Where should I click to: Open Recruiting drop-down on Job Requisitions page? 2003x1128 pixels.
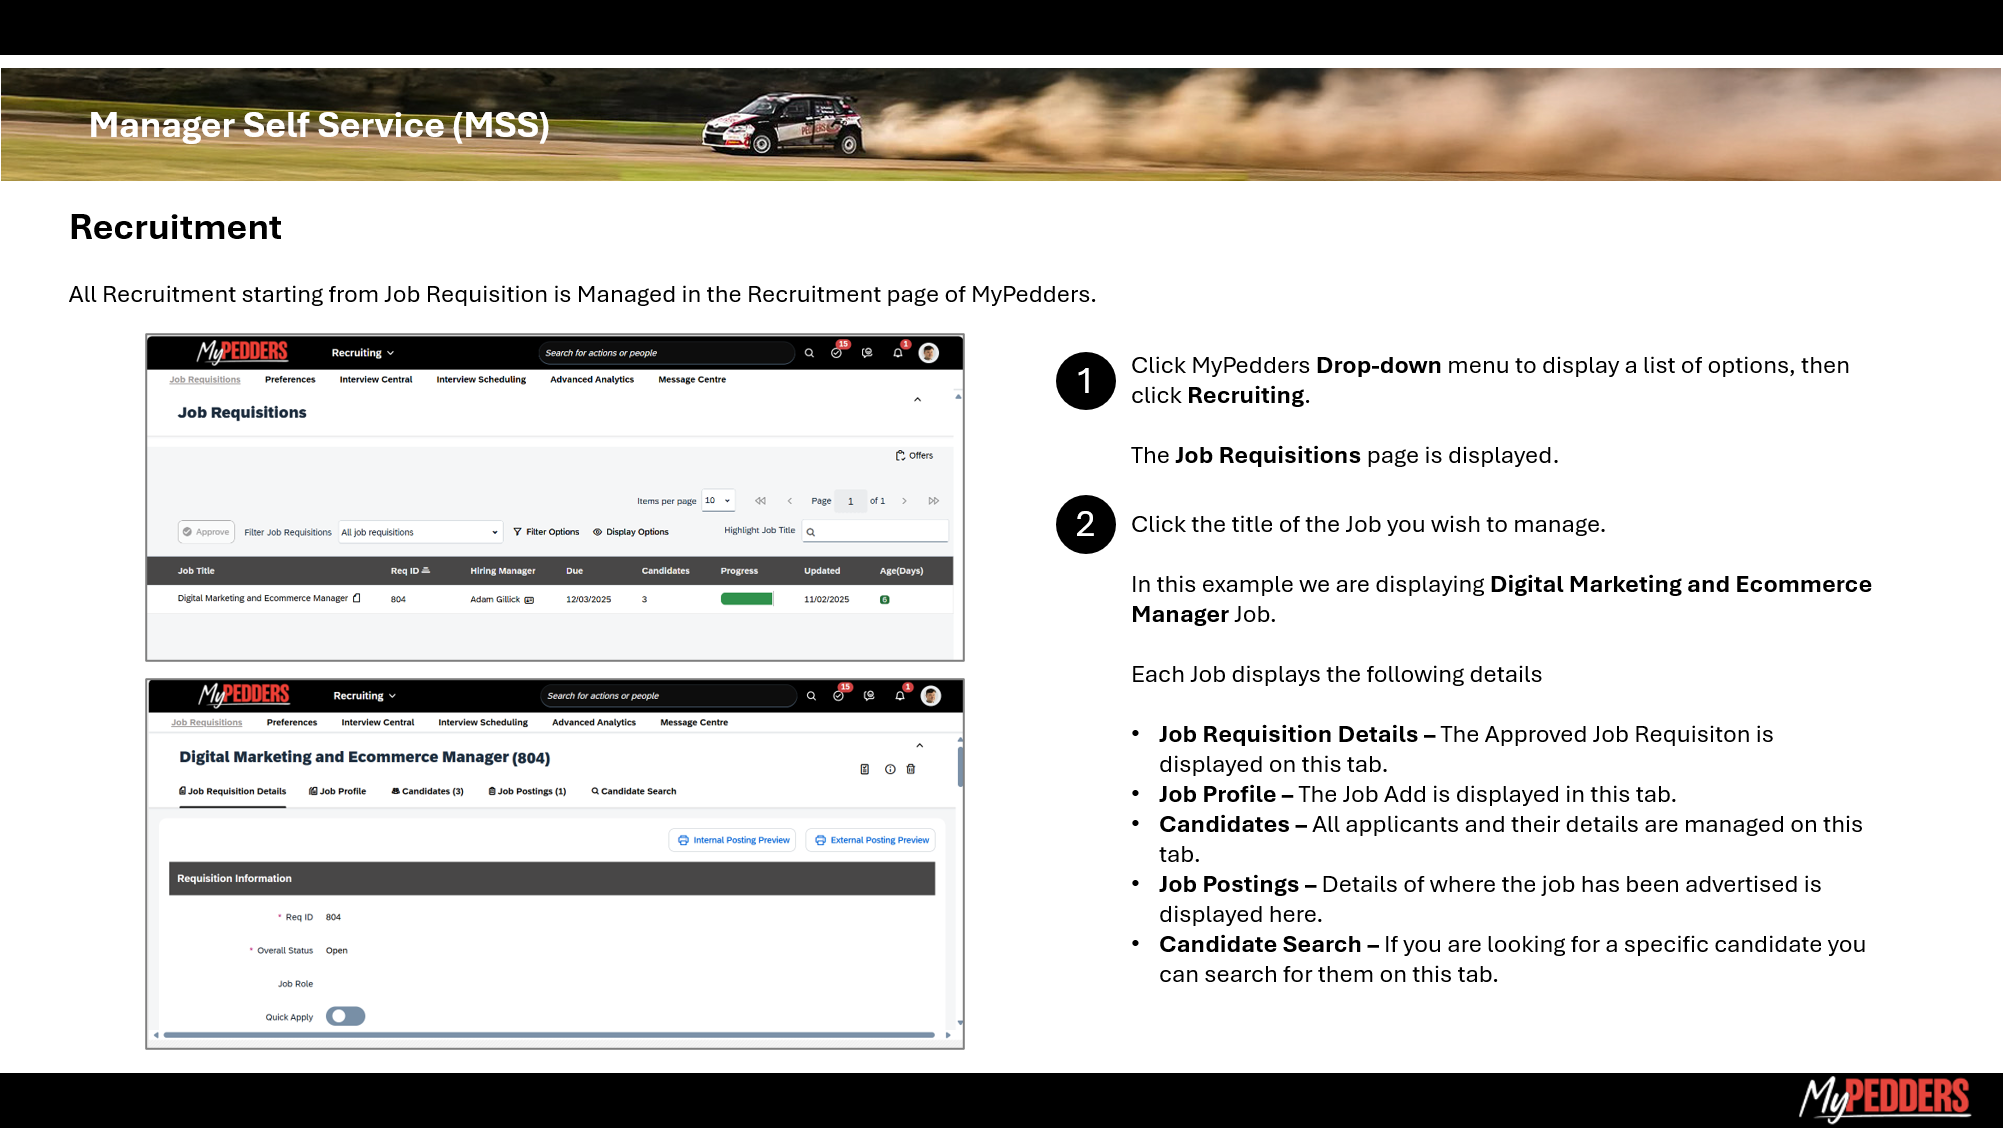point(363,353)
